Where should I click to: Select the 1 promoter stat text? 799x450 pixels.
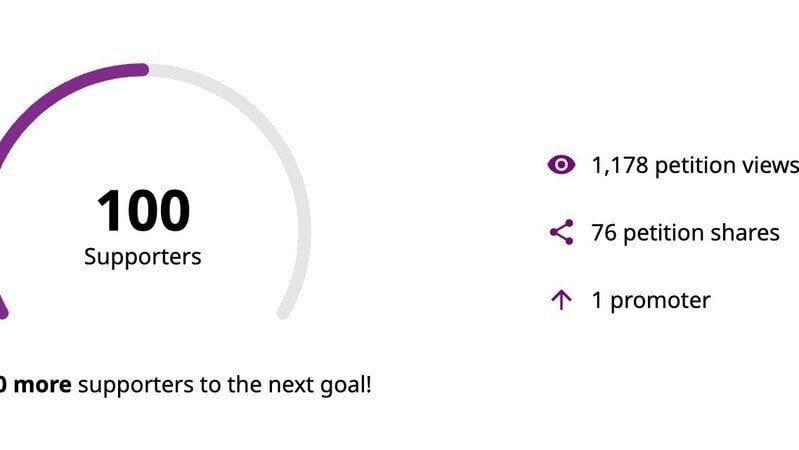click(651, 300)
